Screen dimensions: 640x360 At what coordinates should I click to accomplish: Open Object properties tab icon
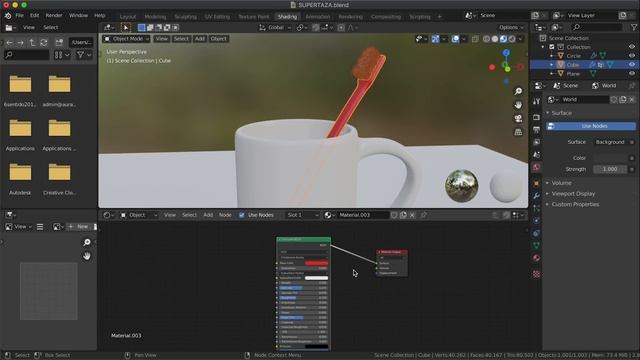pyautogui.click(x=536, y=184)
